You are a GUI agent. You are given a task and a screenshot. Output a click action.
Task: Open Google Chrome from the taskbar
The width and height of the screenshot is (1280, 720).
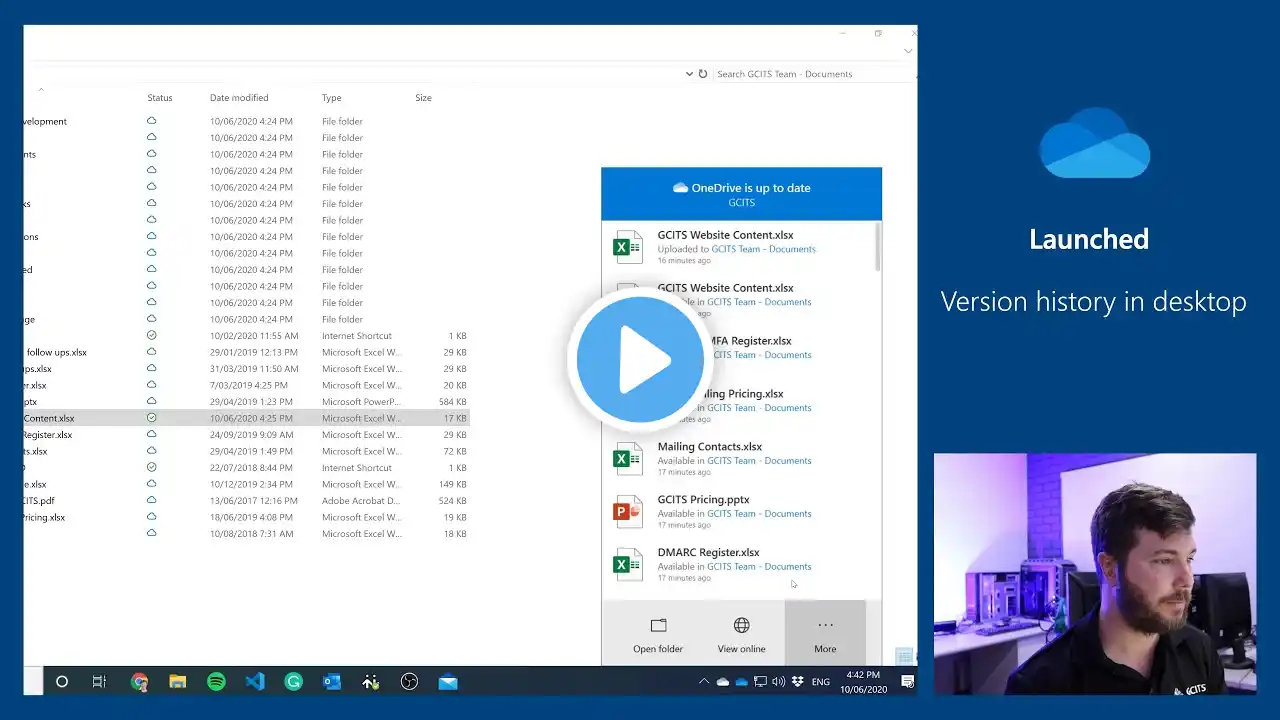point(139,682)
